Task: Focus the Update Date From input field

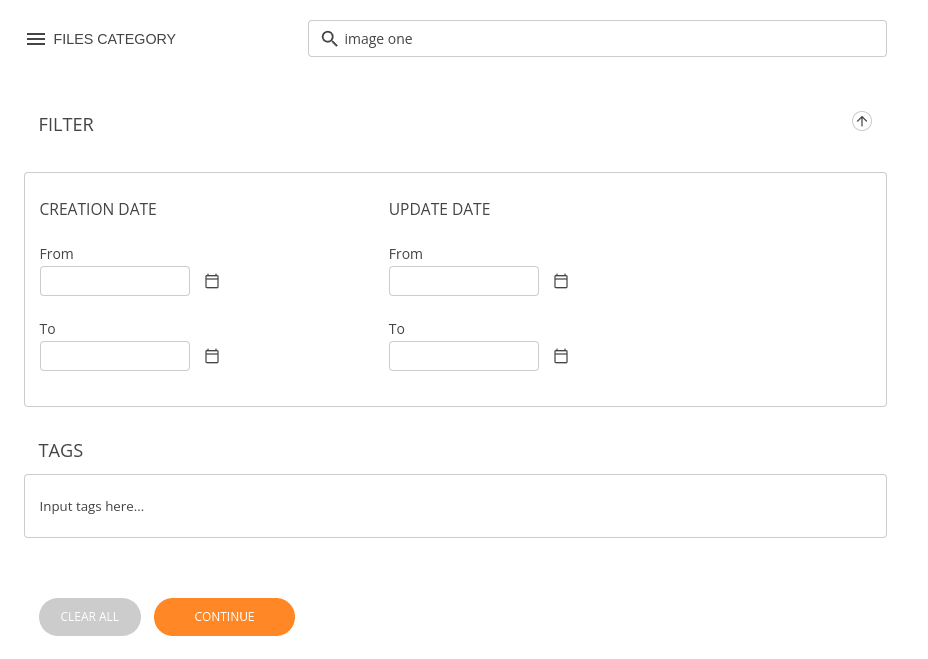Action: (464, 281)
